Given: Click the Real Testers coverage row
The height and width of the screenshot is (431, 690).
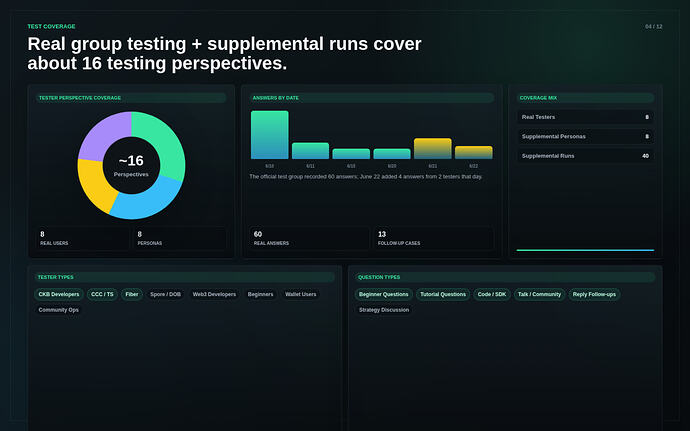Looking at the screenshot, I should [585, 117].
